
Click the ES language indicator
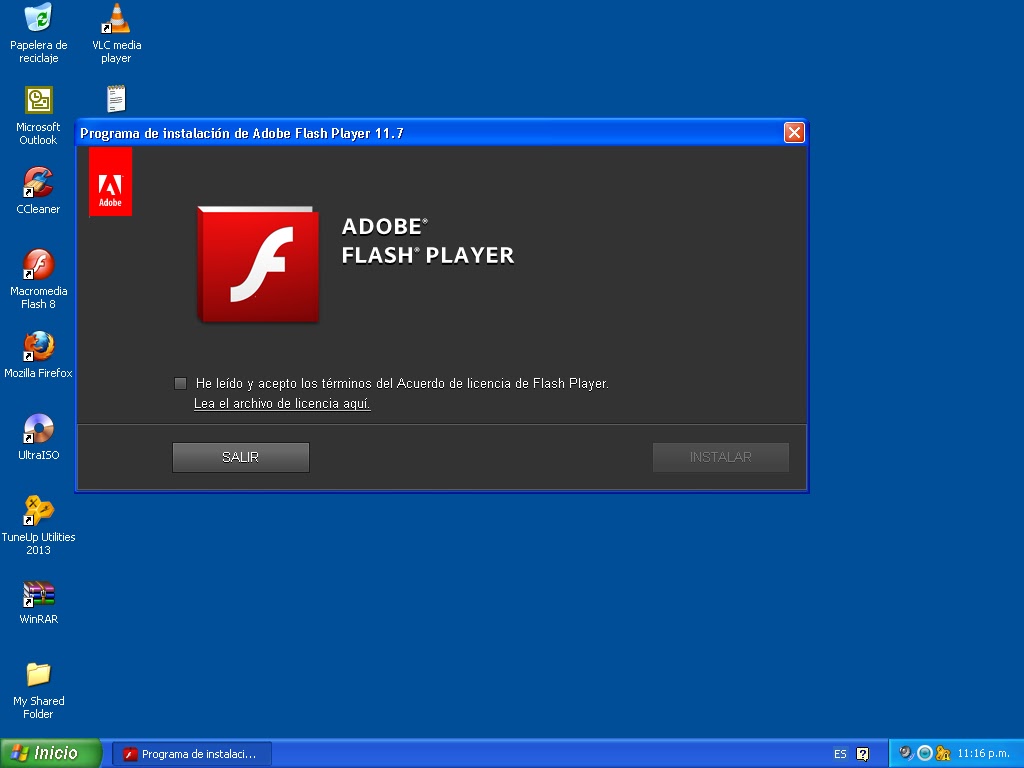(x=840, y=754)
